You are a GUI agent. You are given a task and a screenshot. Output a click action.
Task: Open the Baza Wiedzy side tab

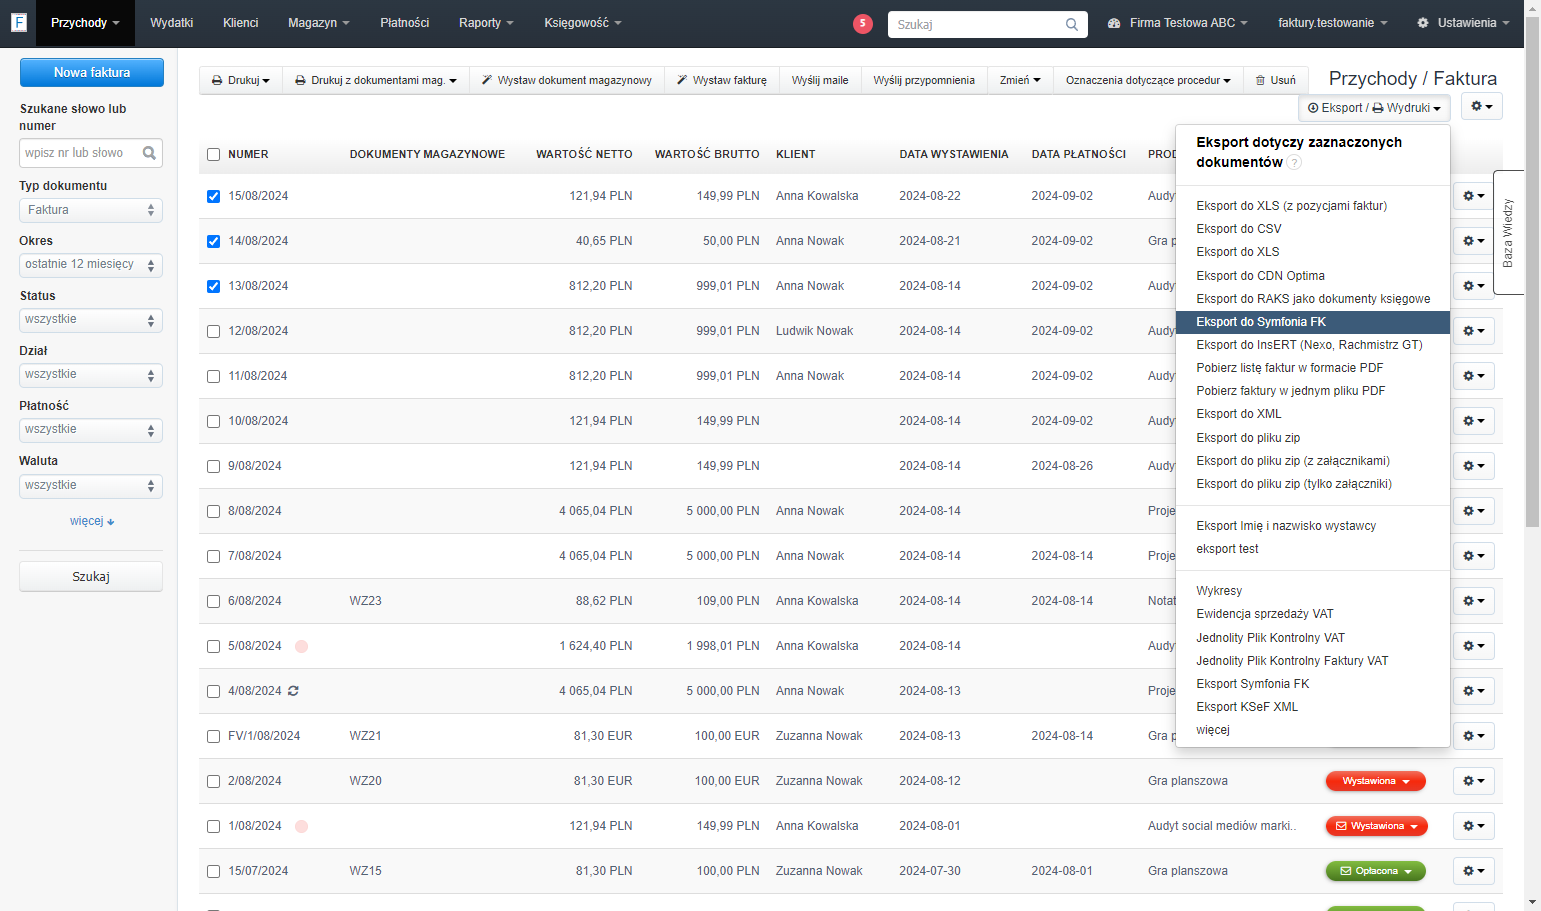1508,232
